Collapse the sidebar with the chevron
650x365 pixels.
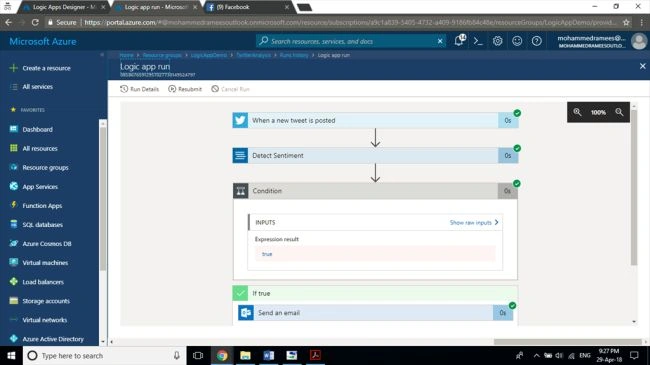(102, 54)
